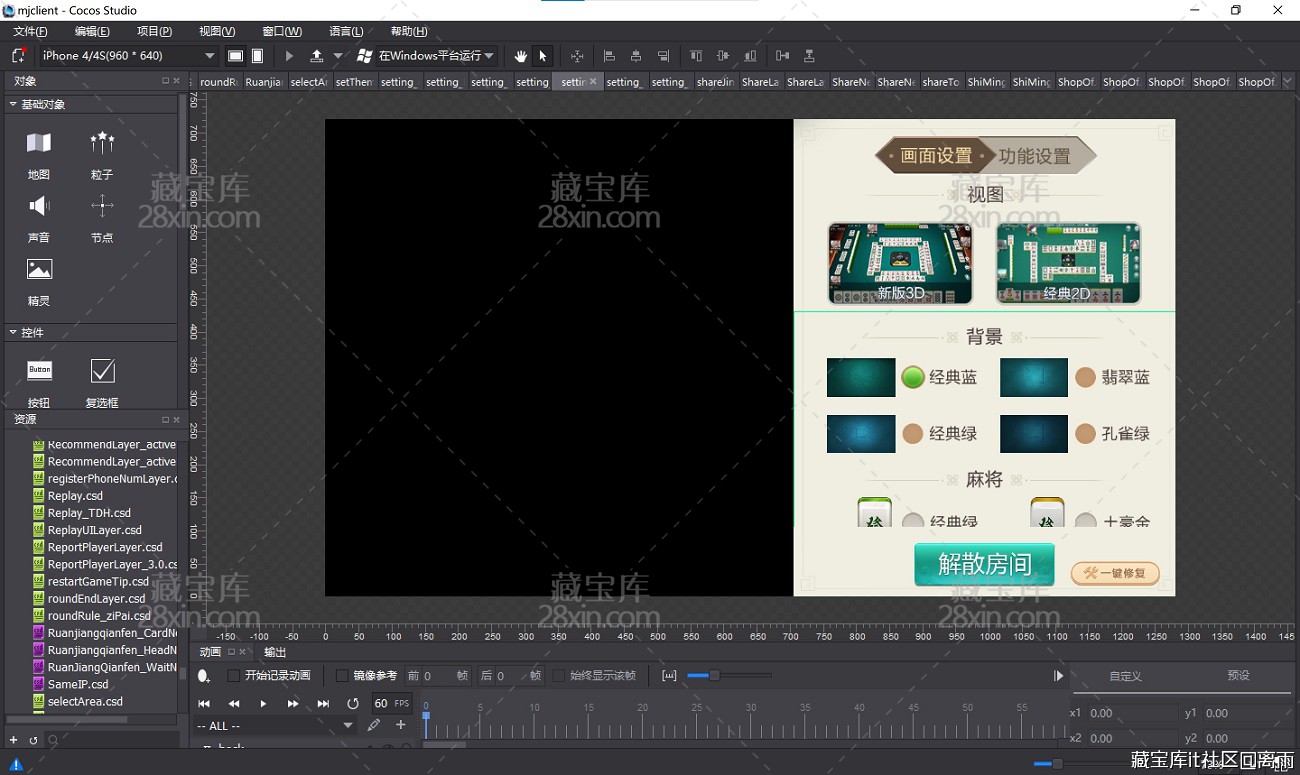Viewport: 1300px width, 775px height.
Task: Switch to the 输出 panel tab
Action: (273, 651)
